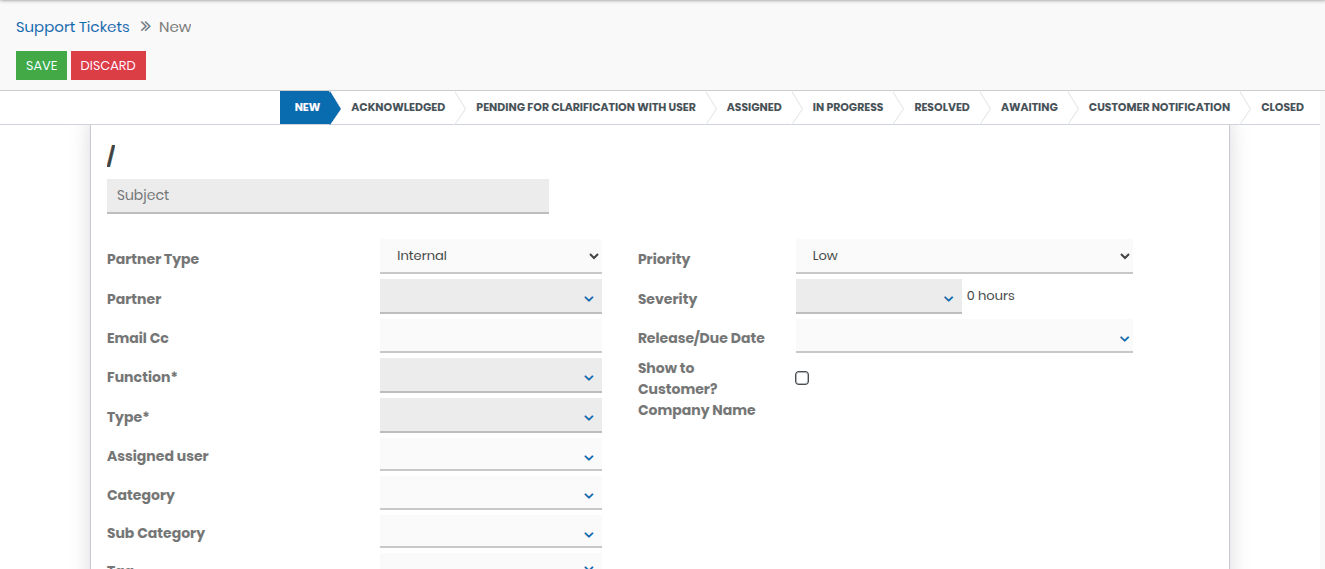The height and width of the screenshot is (569, 1325).
Task: Click the Release/Due Date dropdown arrow
Action: point(1124,339)
